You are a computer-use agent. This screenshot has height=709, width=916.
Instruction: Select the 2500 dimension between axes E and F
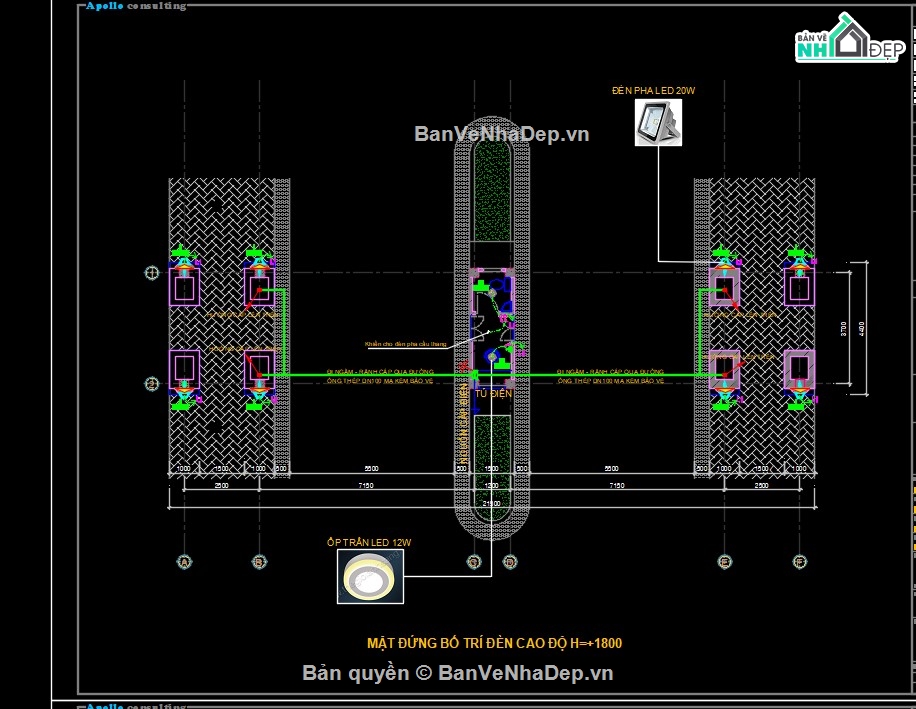click(761, 485)
